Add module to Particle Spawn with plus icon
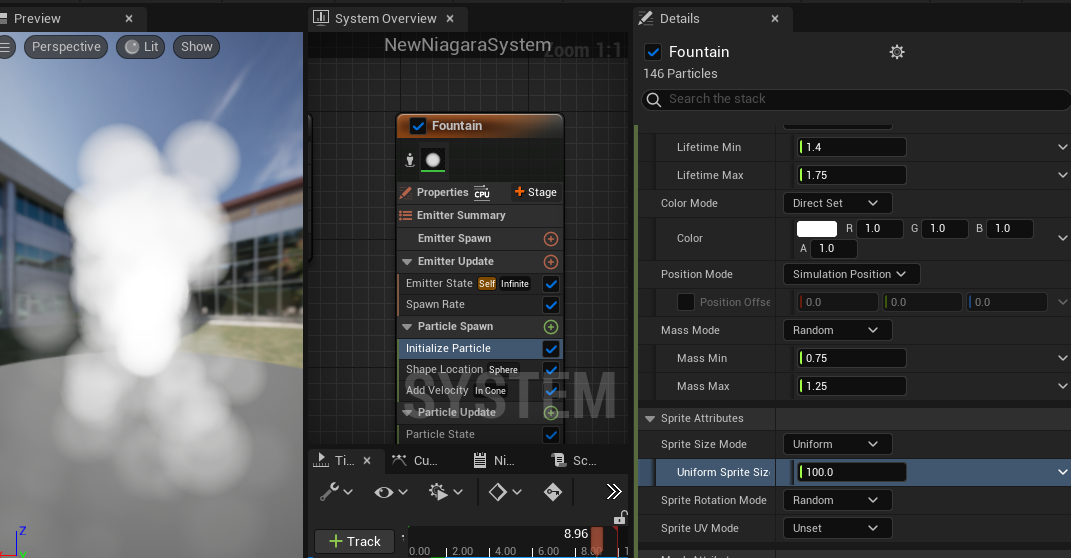1071x558 pixels. pos(551,327)
